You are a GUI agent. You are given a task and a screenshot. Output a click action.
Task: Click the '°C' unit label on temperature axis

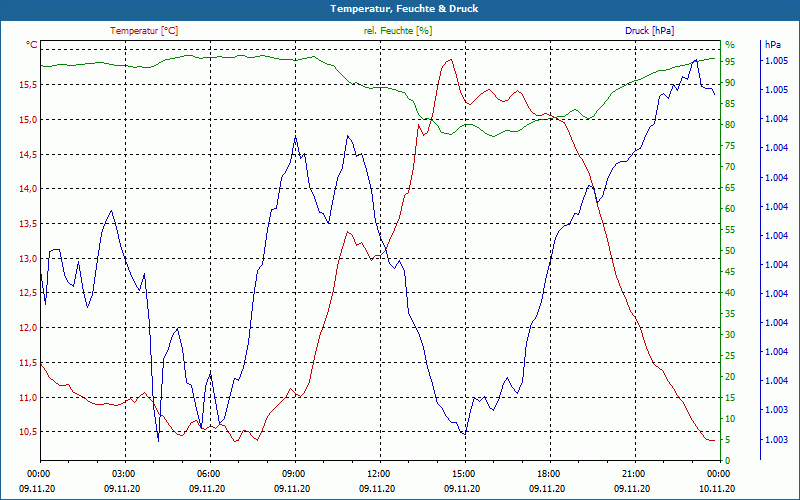(x=32, y=45)
